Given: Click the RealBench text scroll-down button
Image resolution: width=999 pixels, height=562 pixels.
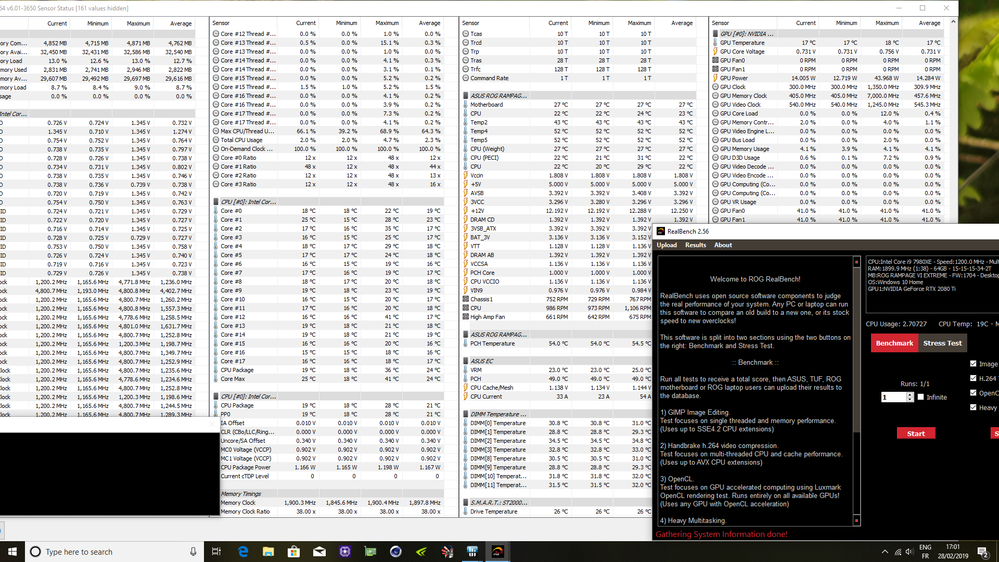Looking at the screenshot, I should point(856,521).
